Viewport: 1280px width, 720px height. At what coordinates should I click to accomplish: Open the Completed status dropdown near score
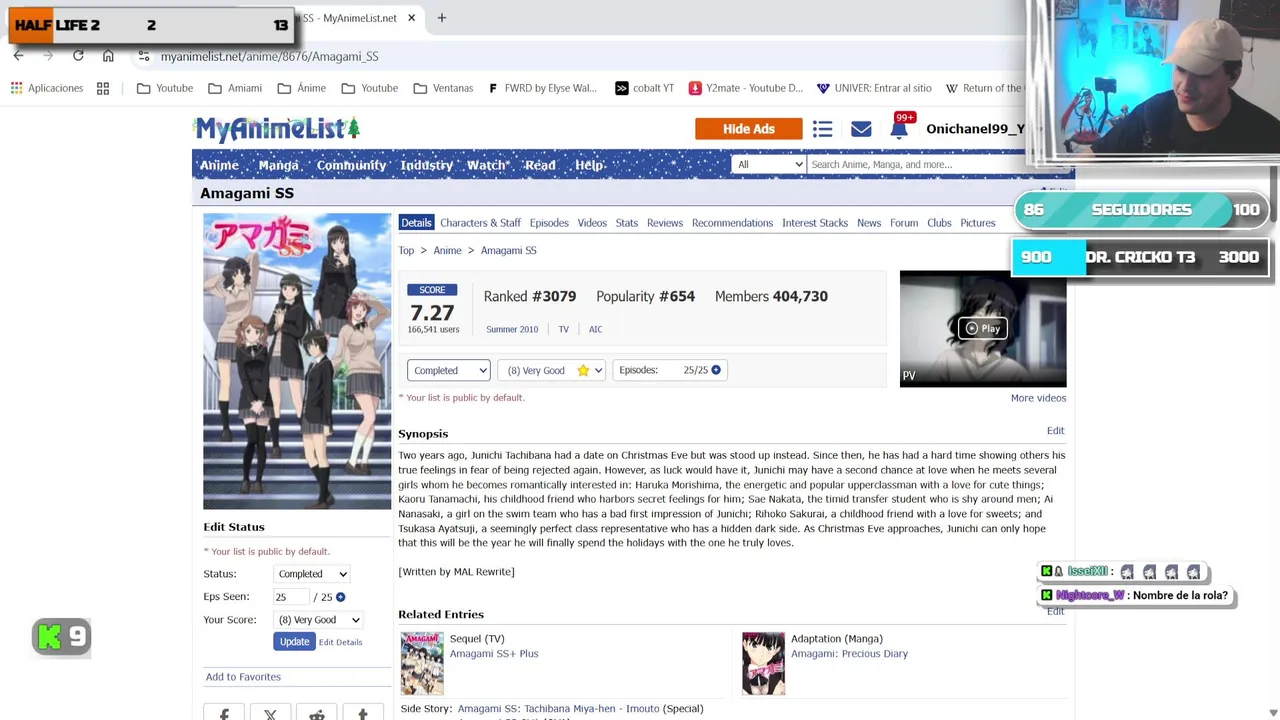click(x=448, y=370)
